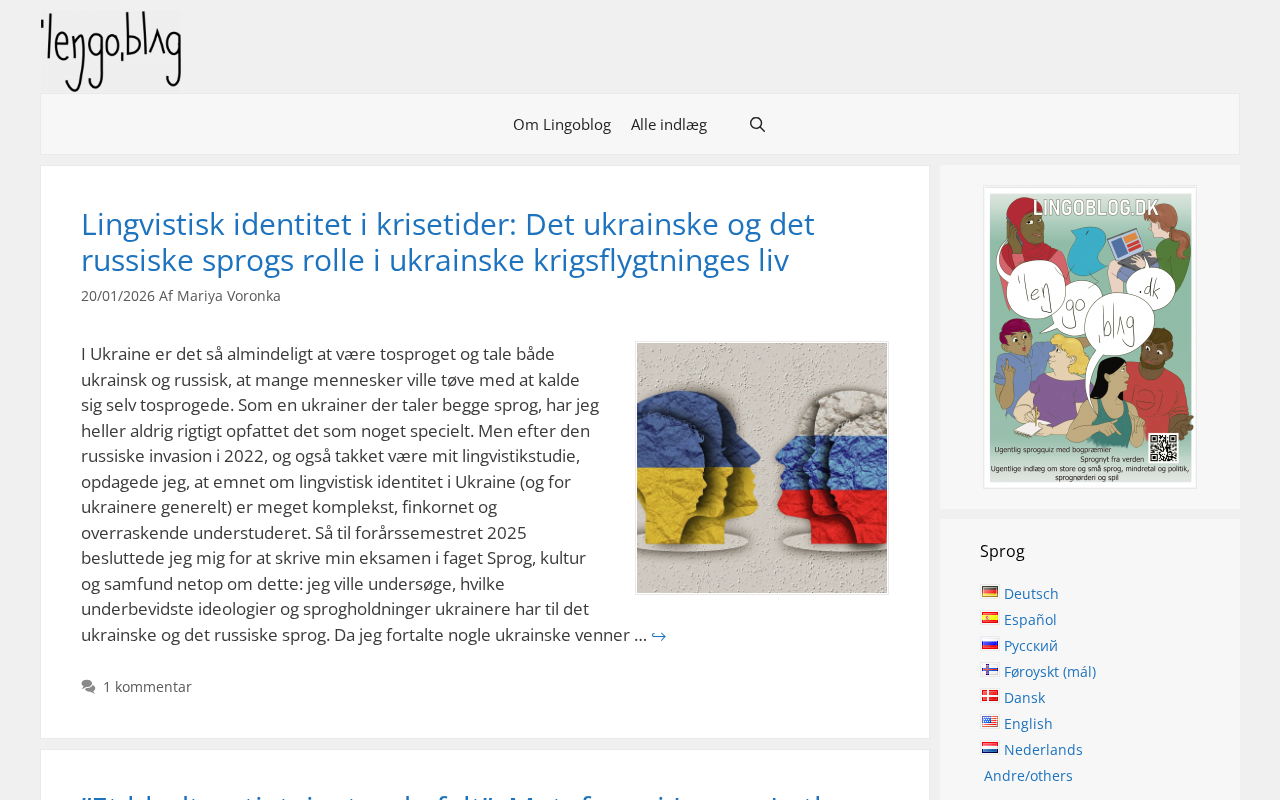Screen dimensions: 1280x800
Task: Click the Lingoblog.dk poster image in sidebar
Action: (x=1090, y=337)
